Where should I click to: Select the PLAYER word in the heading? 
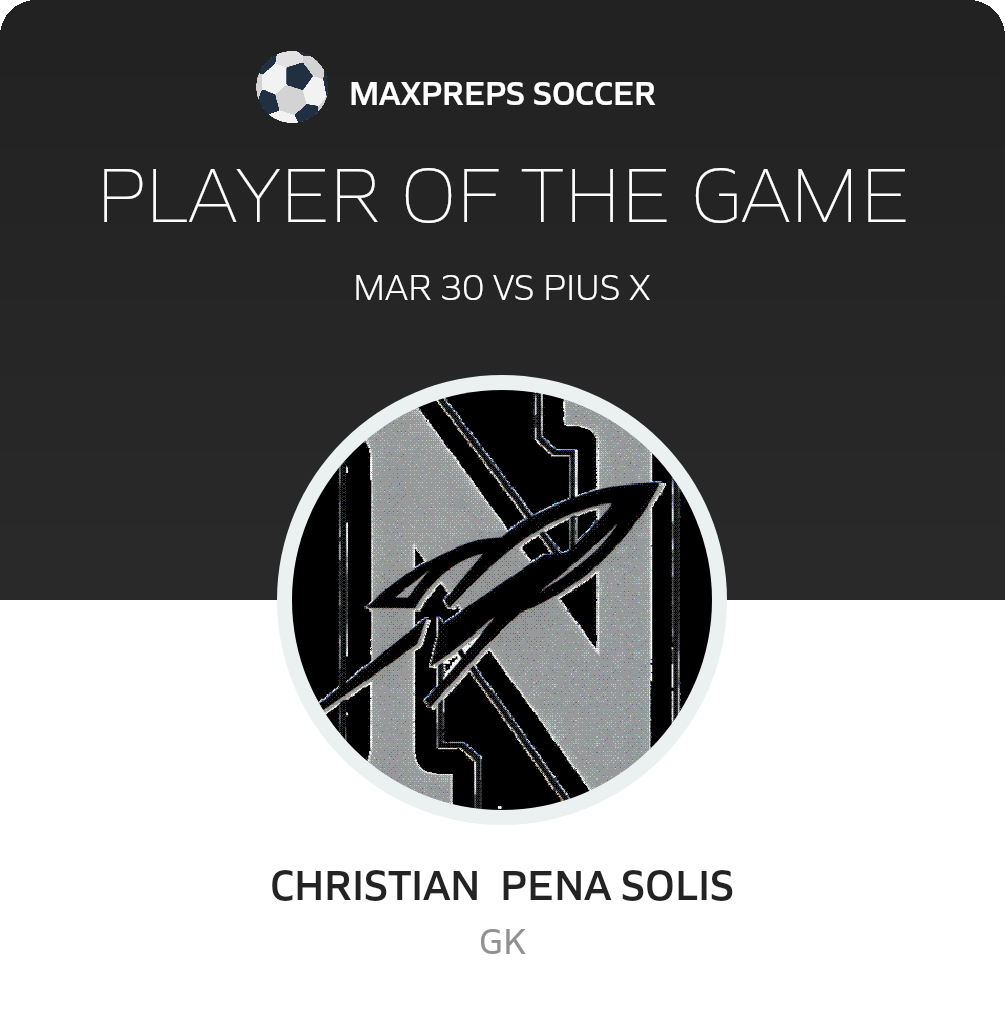pos(239,196)
